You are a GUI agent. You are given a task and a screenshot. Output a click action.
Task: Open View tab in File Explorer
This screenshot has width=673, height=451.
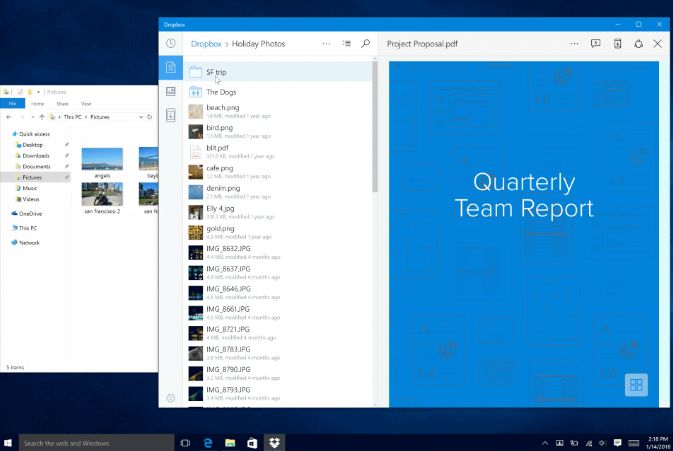[x=86, y=103]
